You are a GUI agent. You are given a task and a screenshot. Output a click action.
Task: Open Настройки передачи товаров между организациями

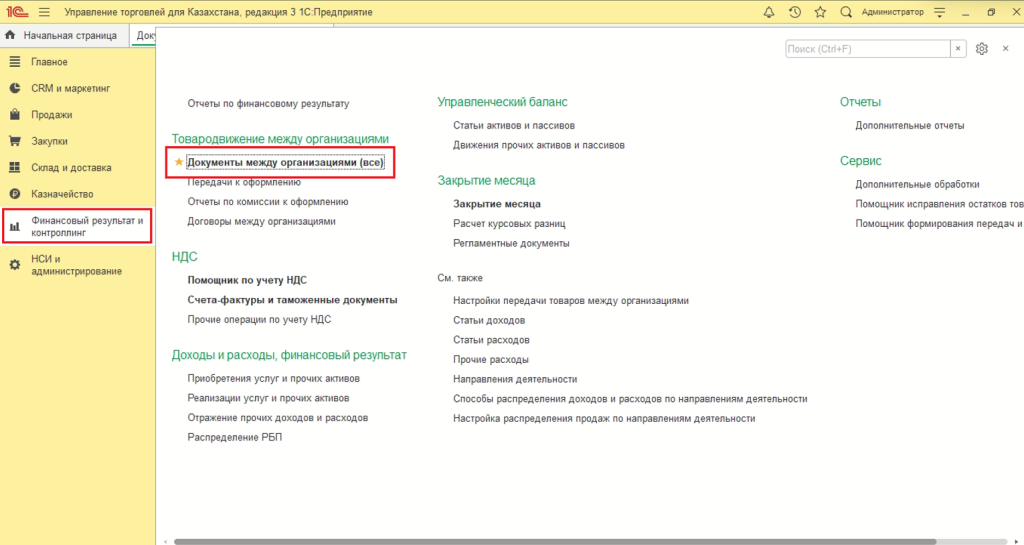click(x=571, y=301)
